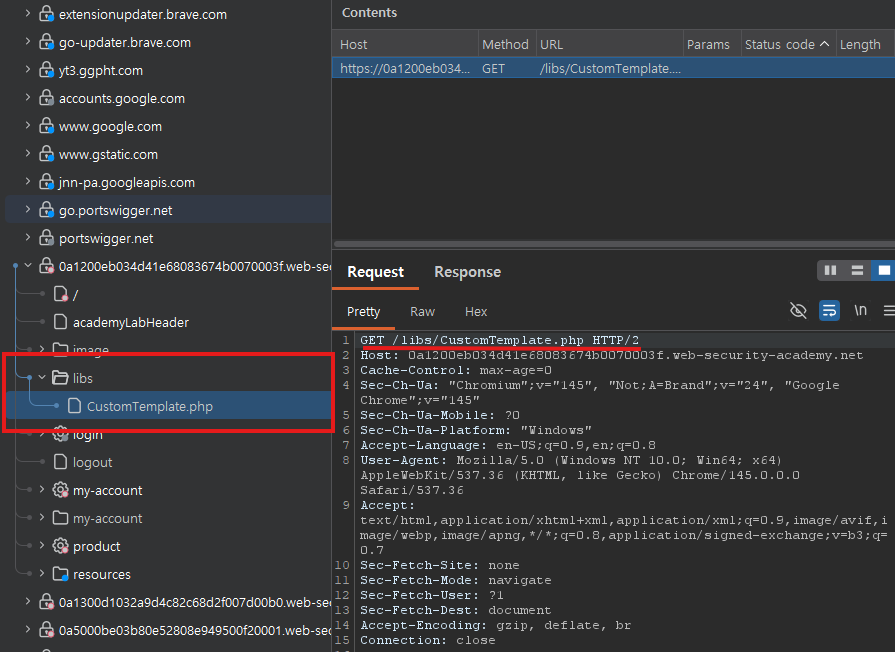Click the CustomTemplate.php file icon
This screenshot has width=895, height=652.
(75, 406)
